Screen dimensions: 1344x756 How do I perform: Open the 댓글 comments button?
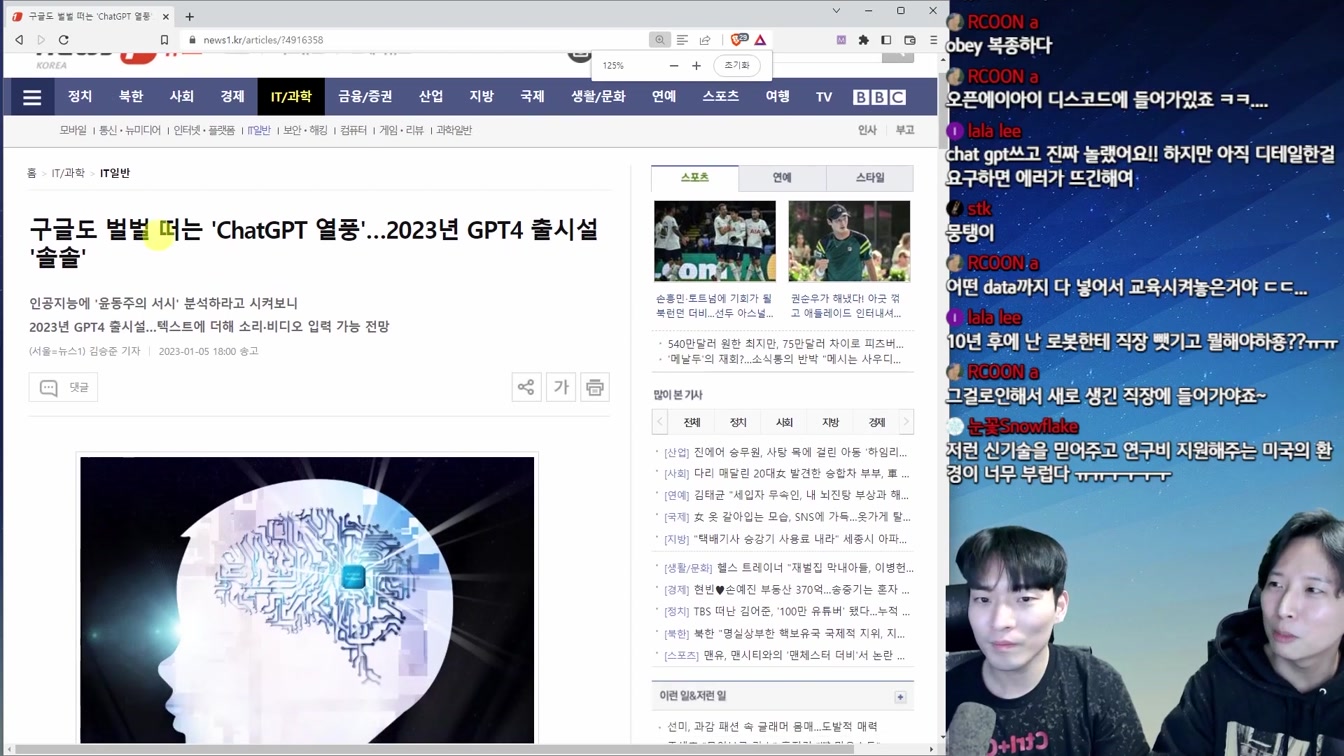pos(63,387)
